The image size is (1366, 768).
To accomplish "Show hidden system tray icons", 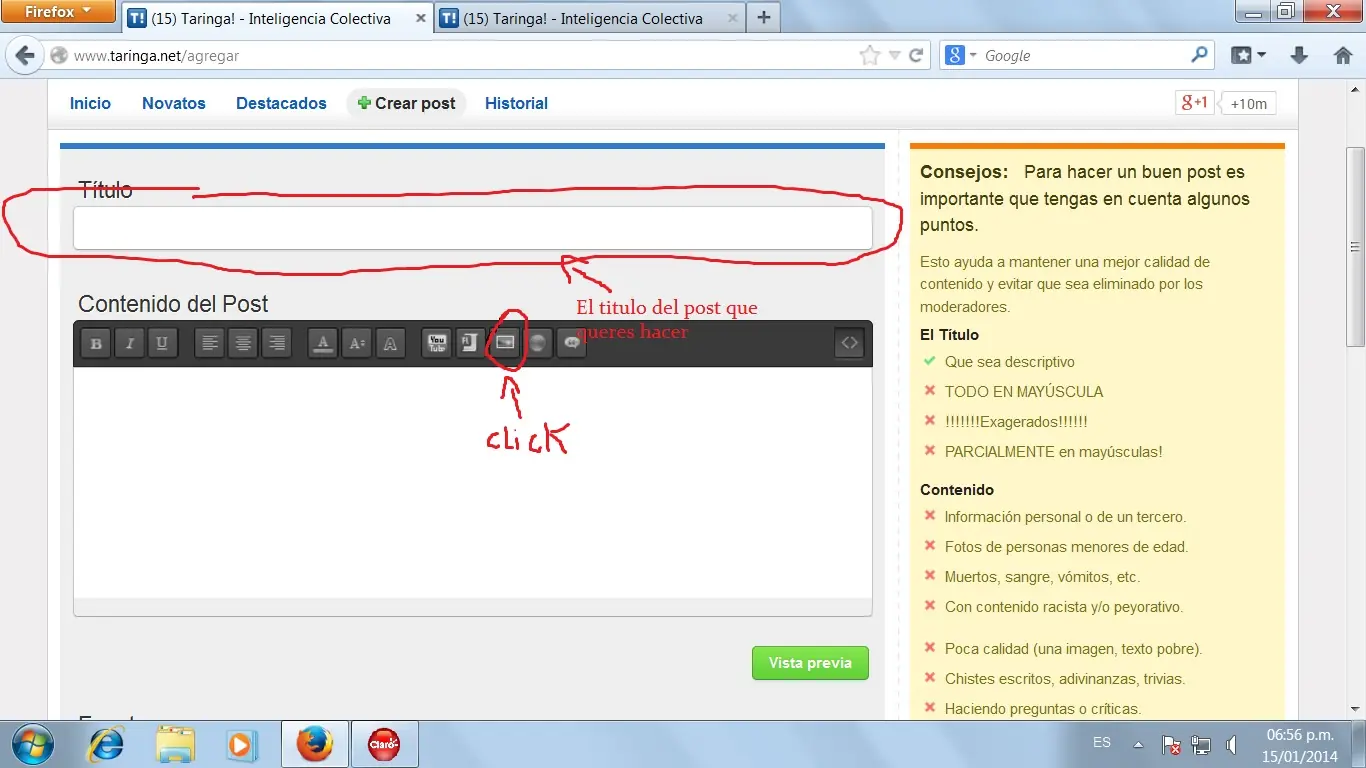I will point(1138,745).
